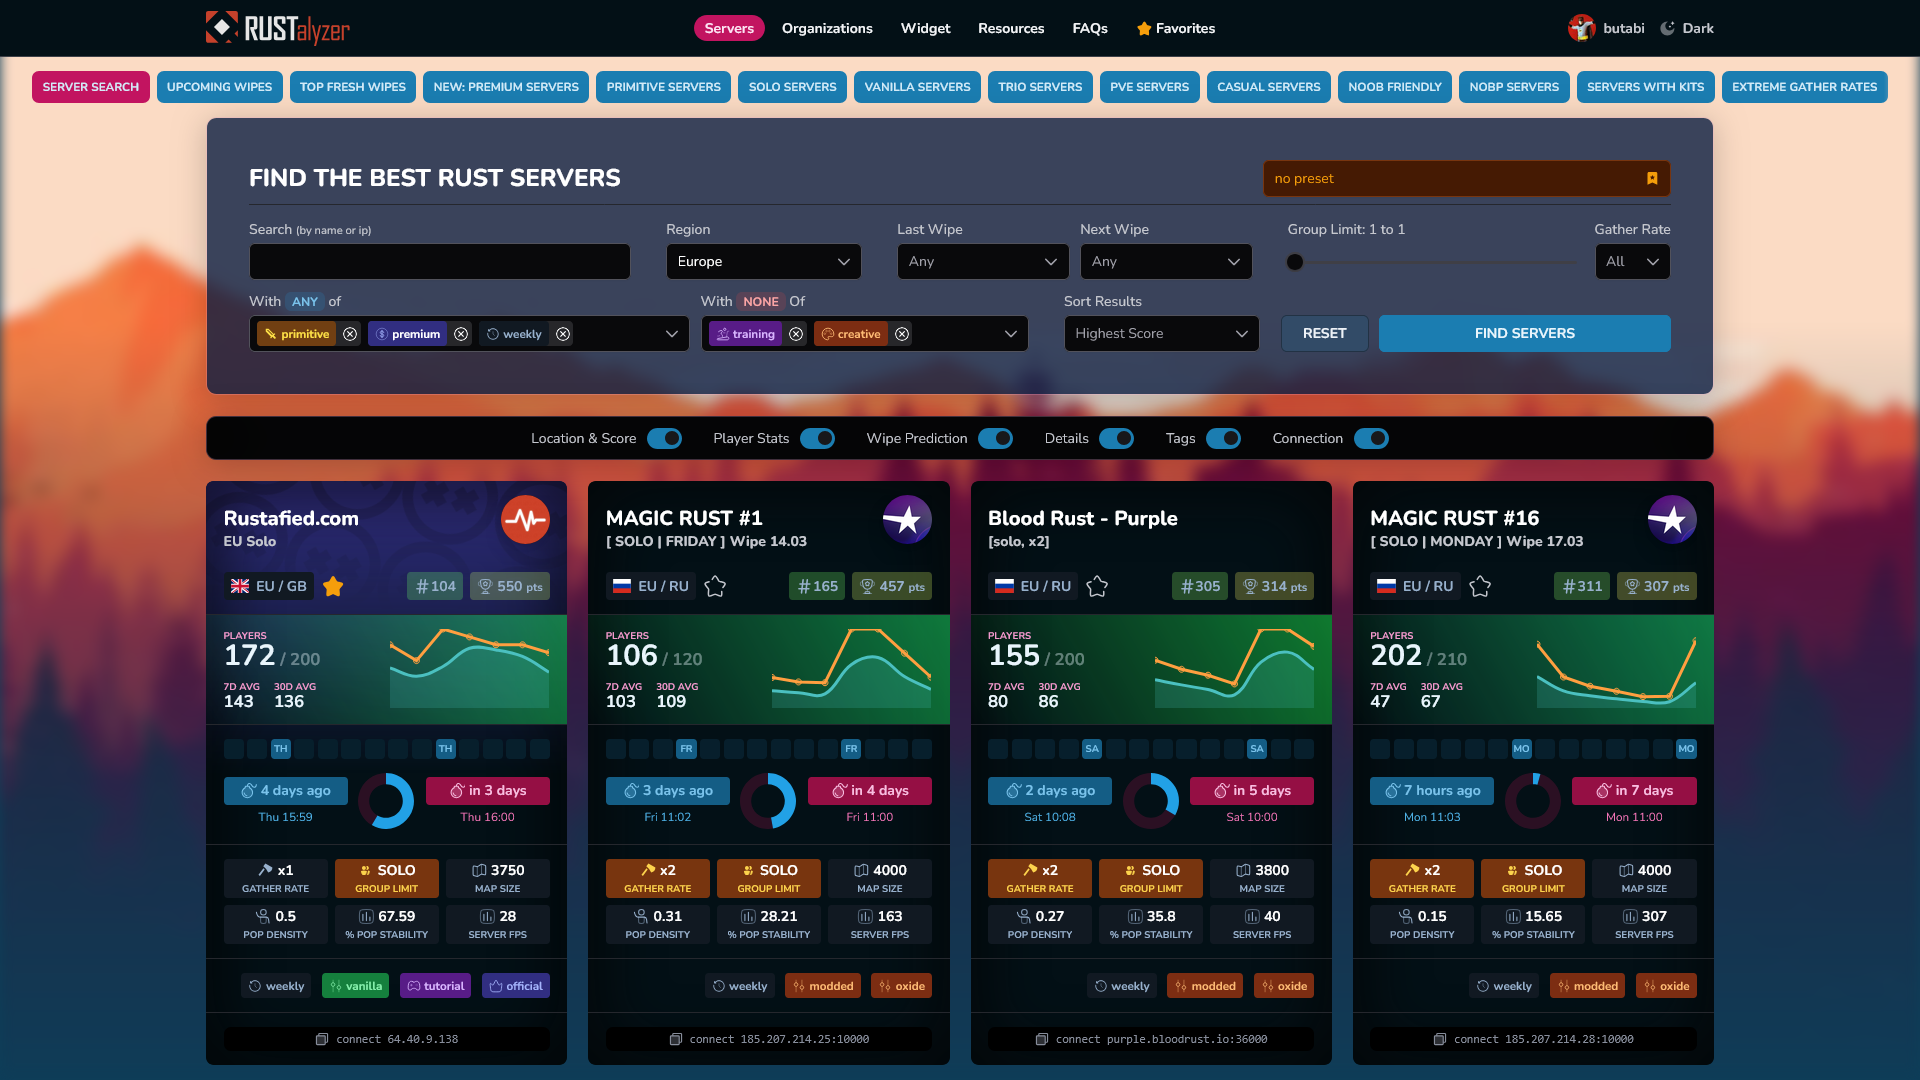Image resolution: width=1920 pixels, height=1080 pixels.
Task: Click the Group Limit slider handle
Action: click(1295, 263)
